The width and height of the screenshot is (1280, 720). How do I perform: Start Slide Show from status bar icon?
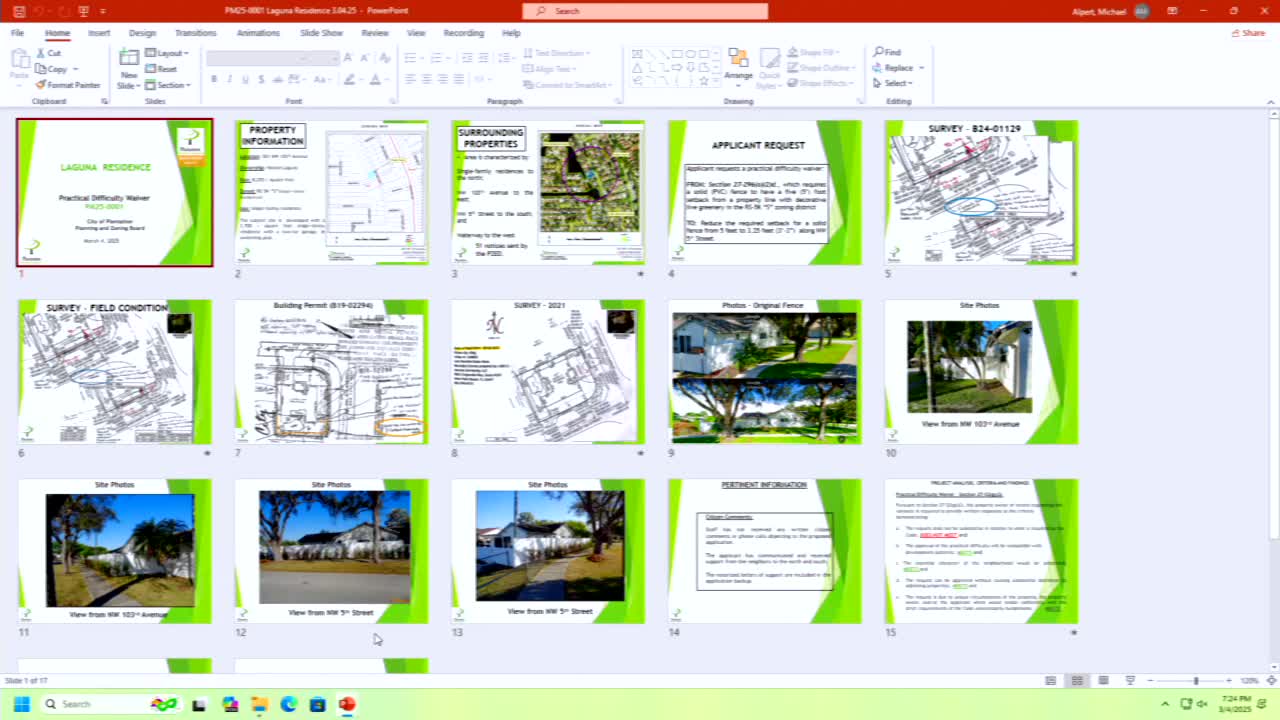point(1129,680)
